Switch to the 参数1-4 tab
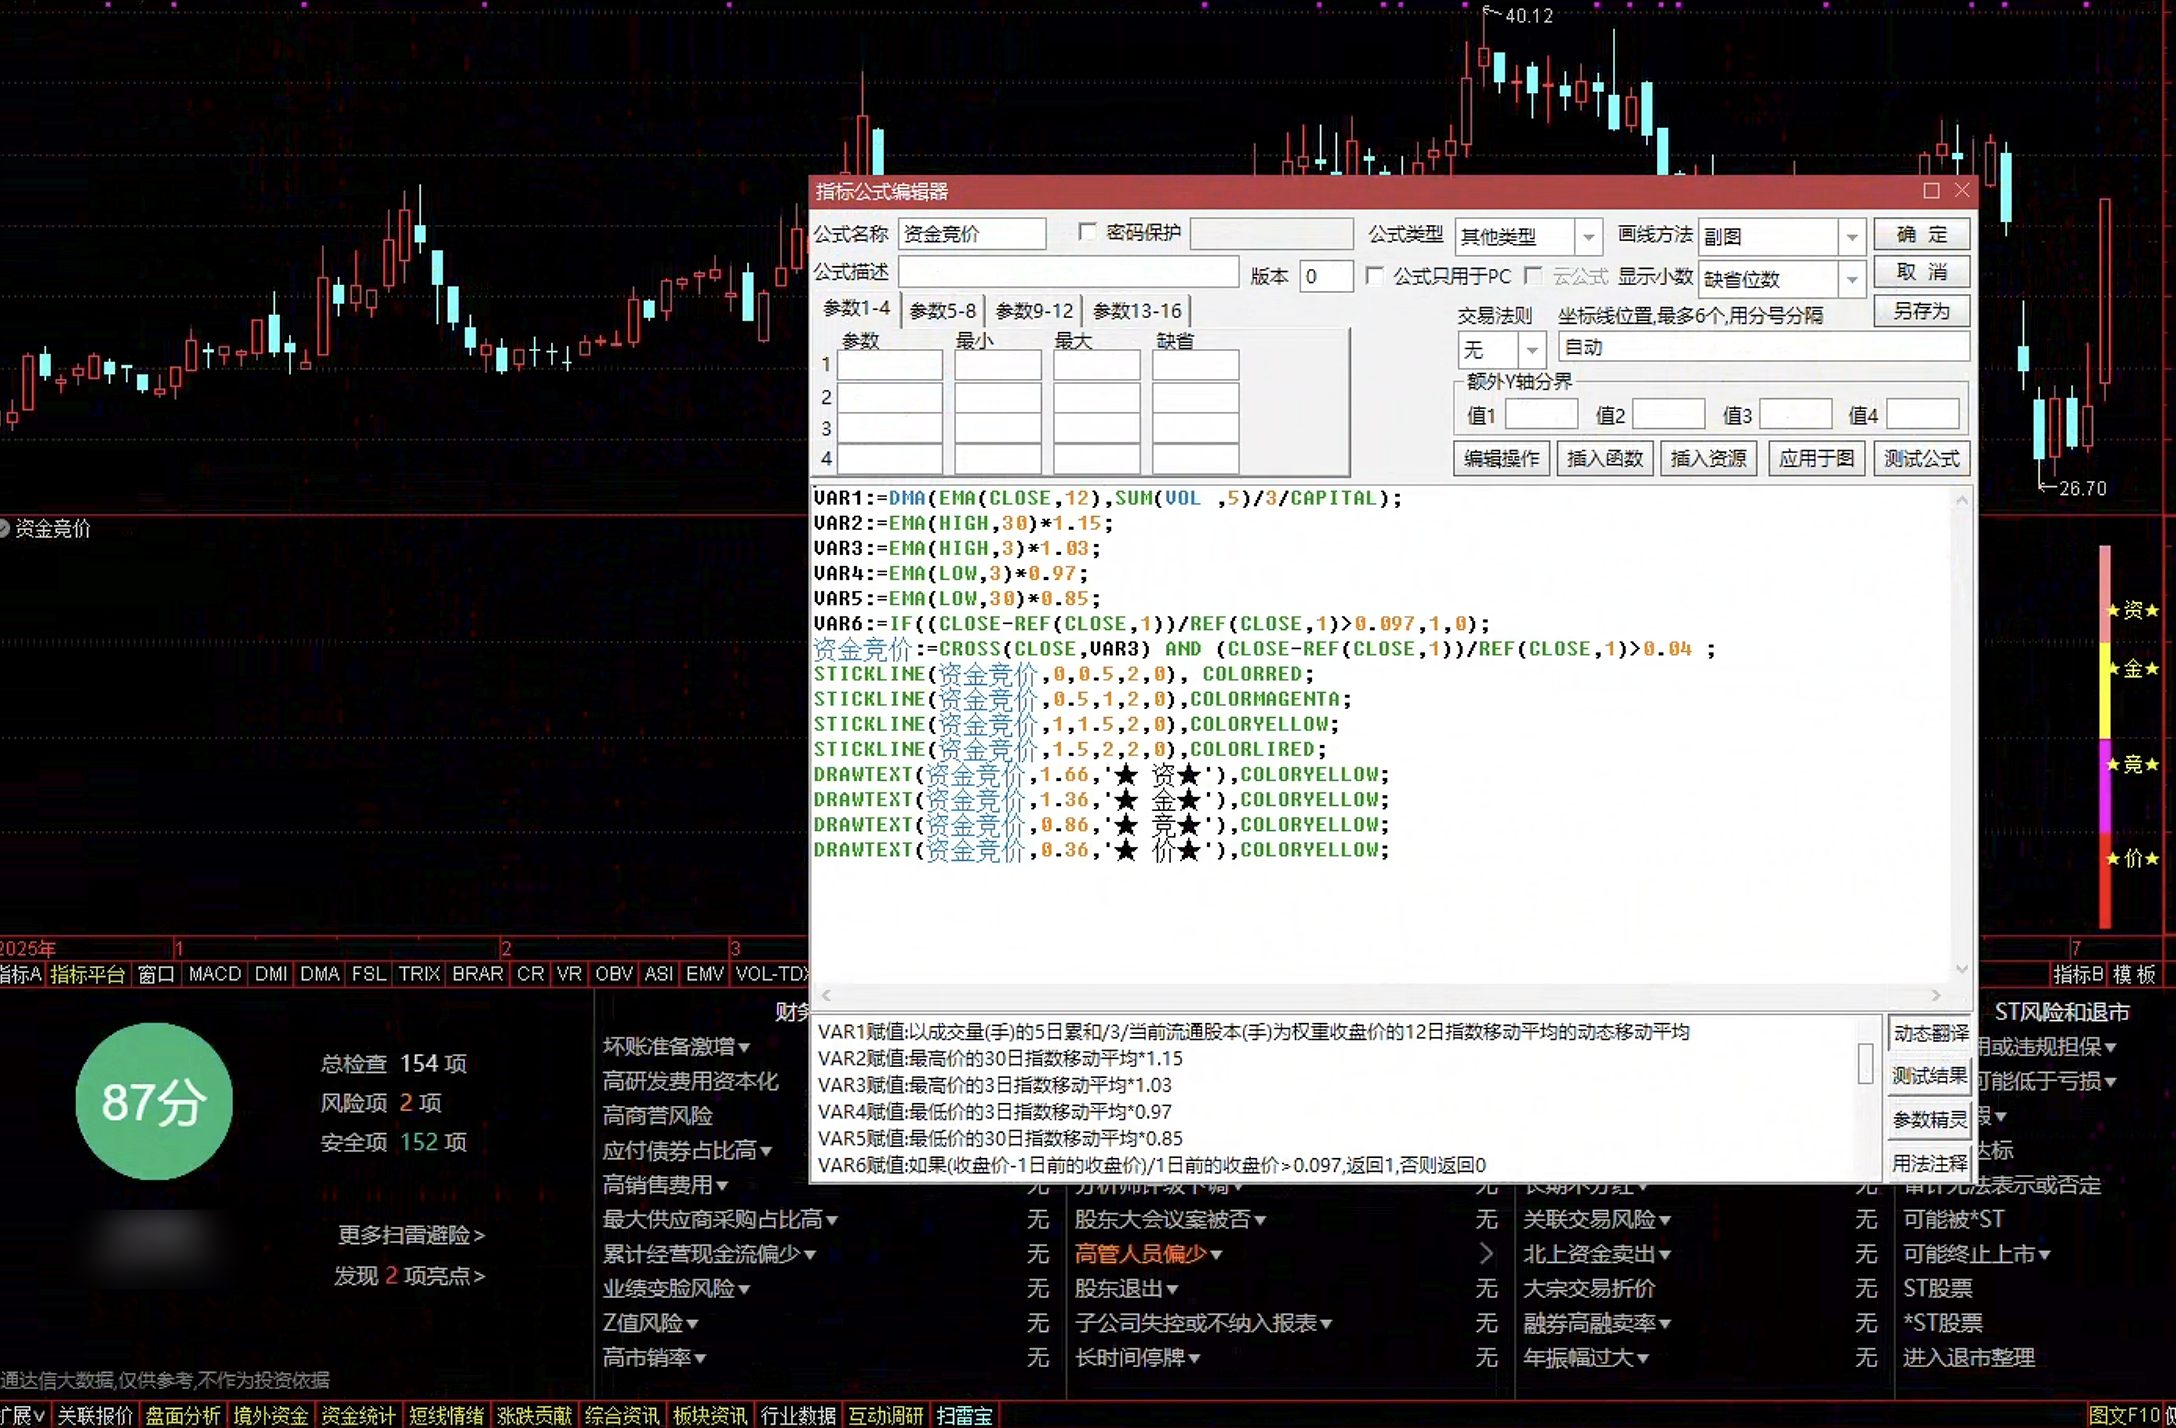2176x1428 pixels. pos(856,309)
